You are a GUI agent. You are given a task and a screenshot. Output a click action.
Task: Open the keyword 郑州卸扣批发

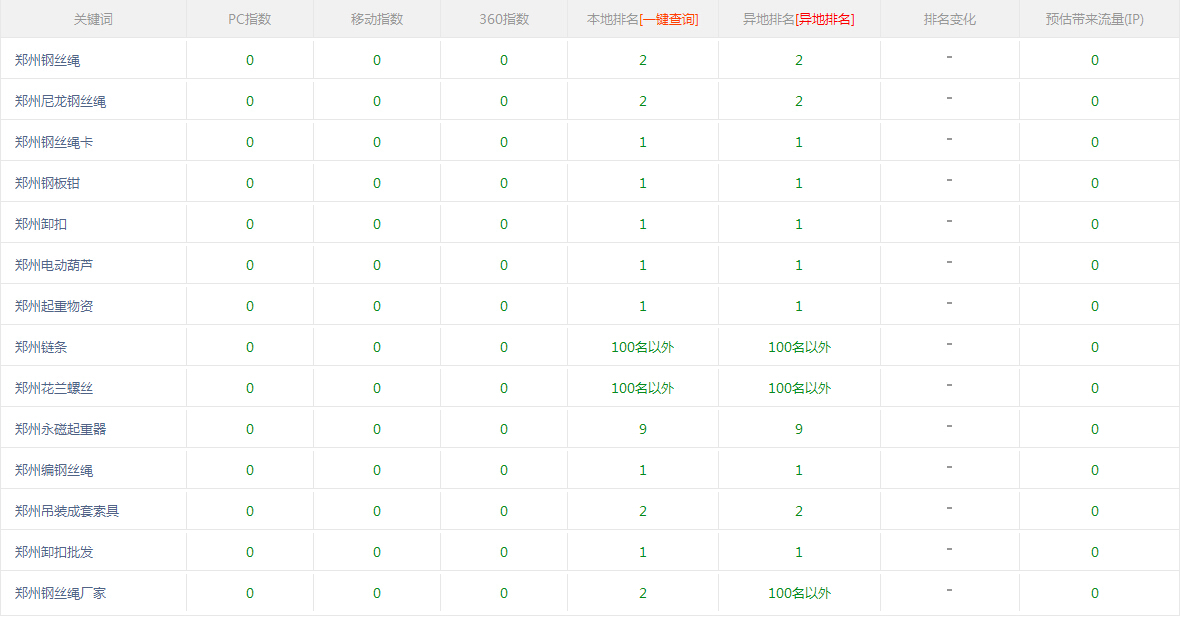(54, 552)
